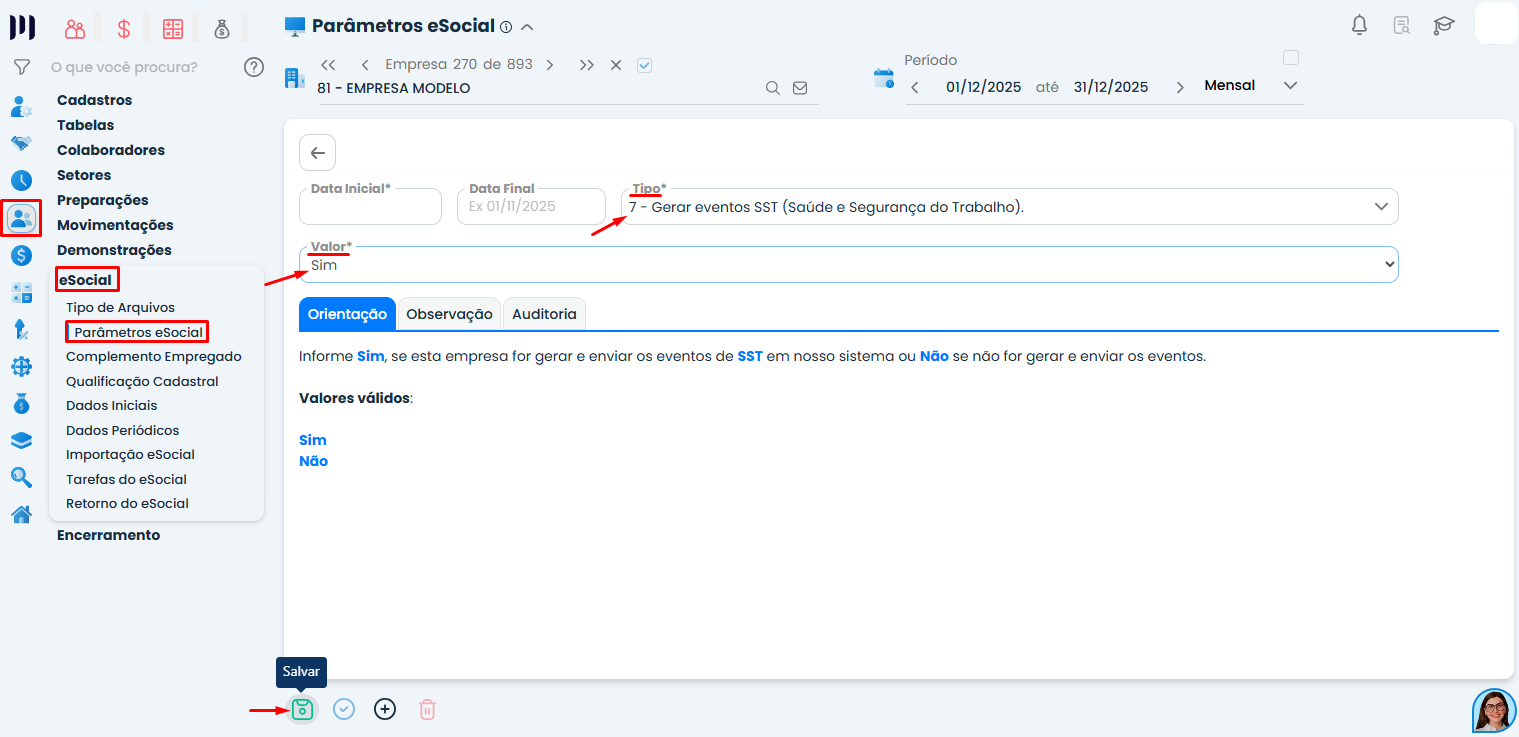Click the graduation cap training icon
Screen dimensions: 1519x737
coord(1443,26)
